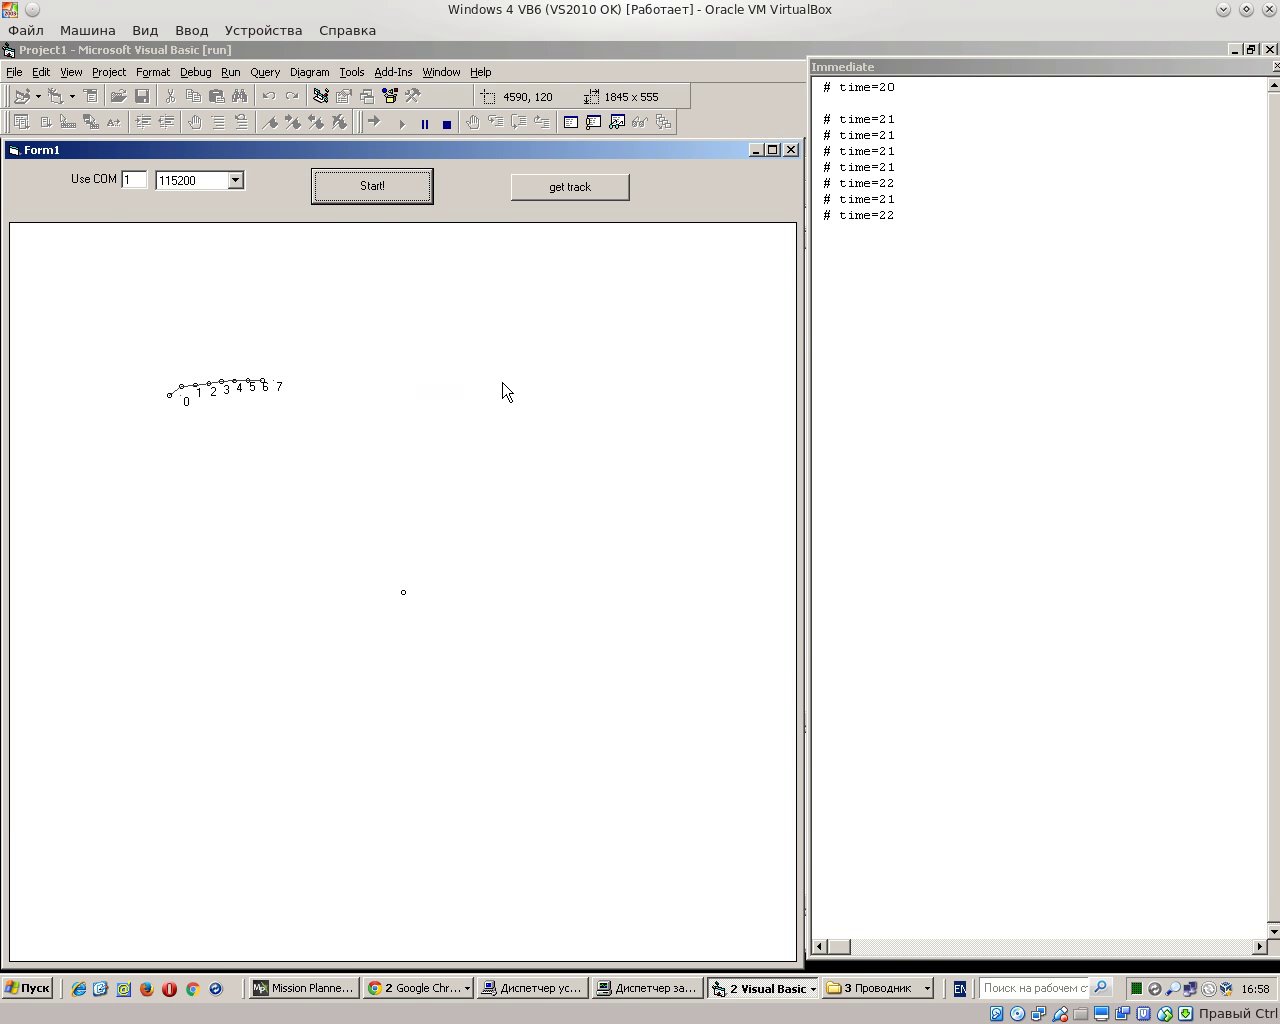Click the Immediate window horizontal scrollbar thumb

pyautogui.click(x=840, y=947)
